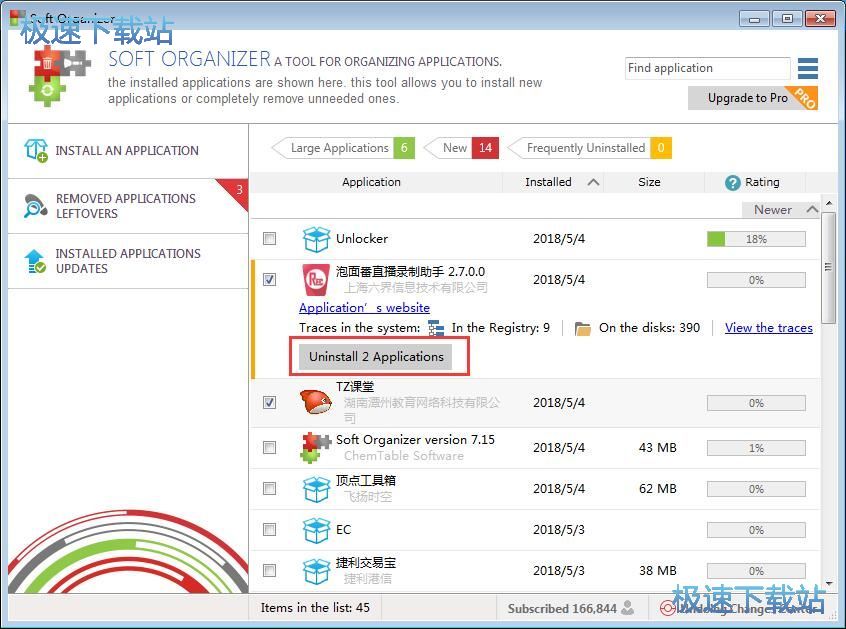Open Install an Application section

pos(128,151)
